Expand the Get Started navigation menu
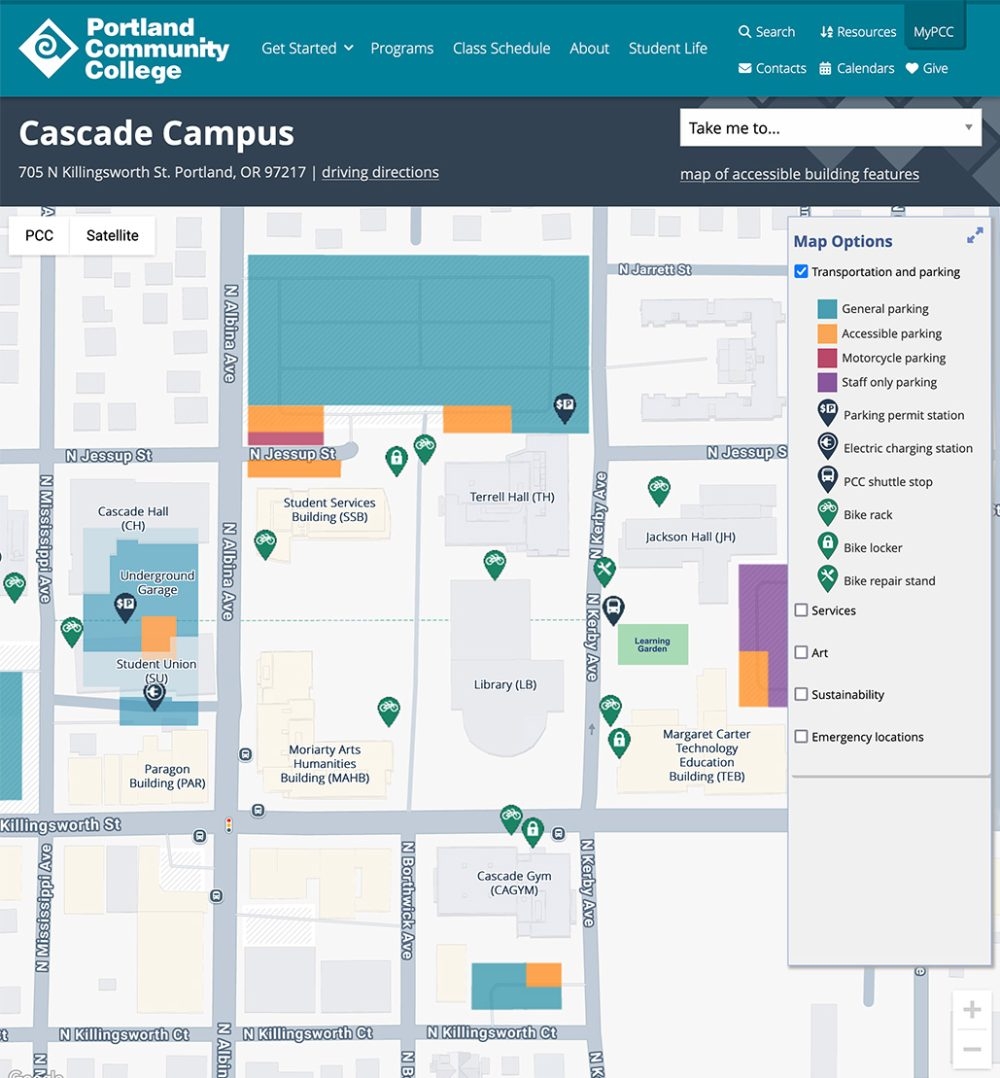Viewport: 1000px width, 1078px height. 307,47
